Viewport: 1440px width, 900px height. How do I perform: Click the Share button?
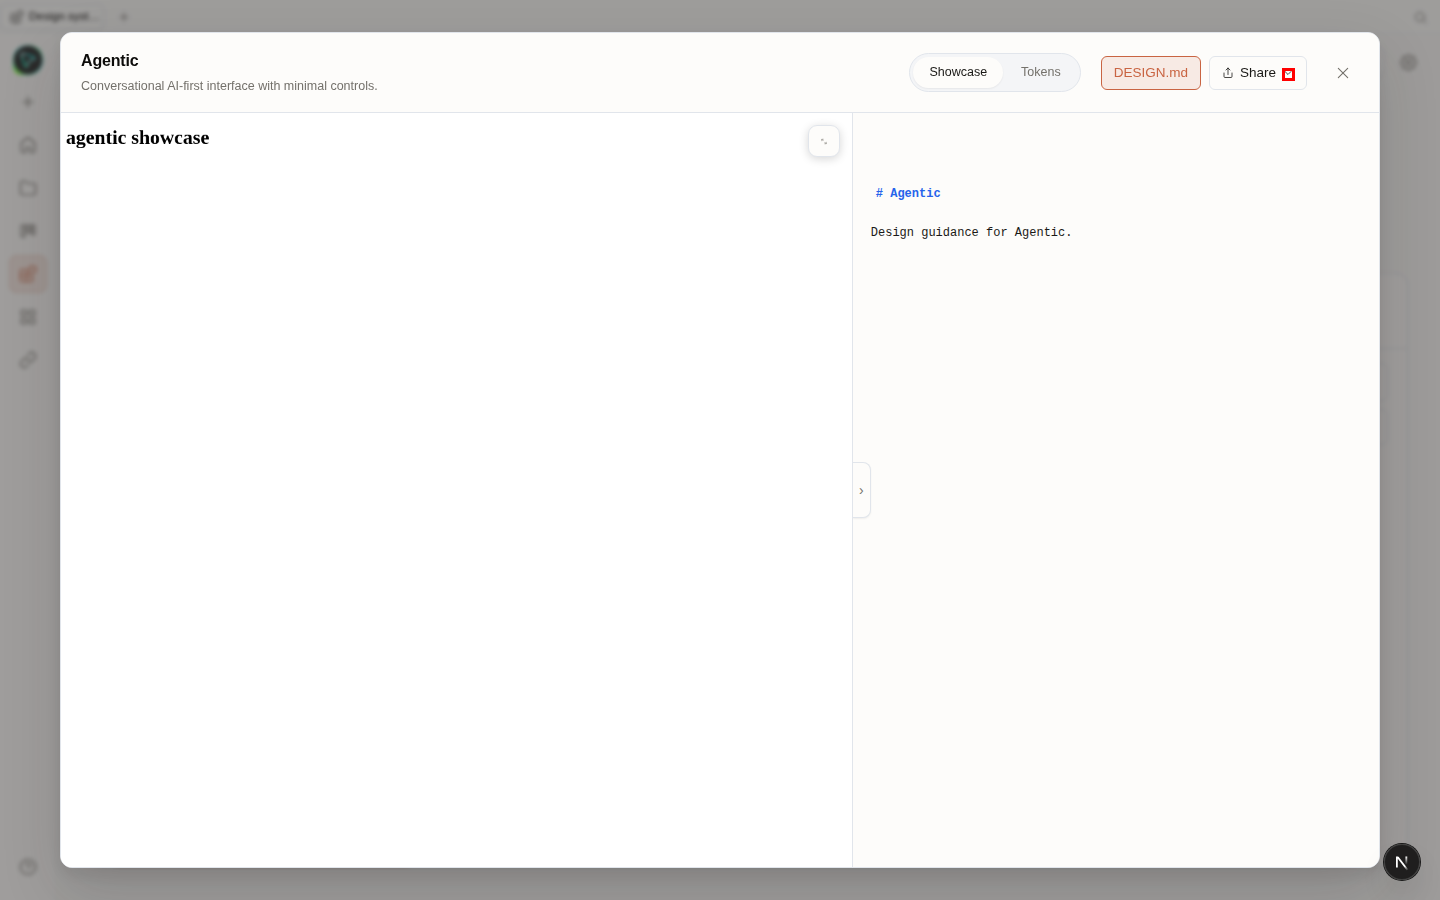click(1249, 73)
